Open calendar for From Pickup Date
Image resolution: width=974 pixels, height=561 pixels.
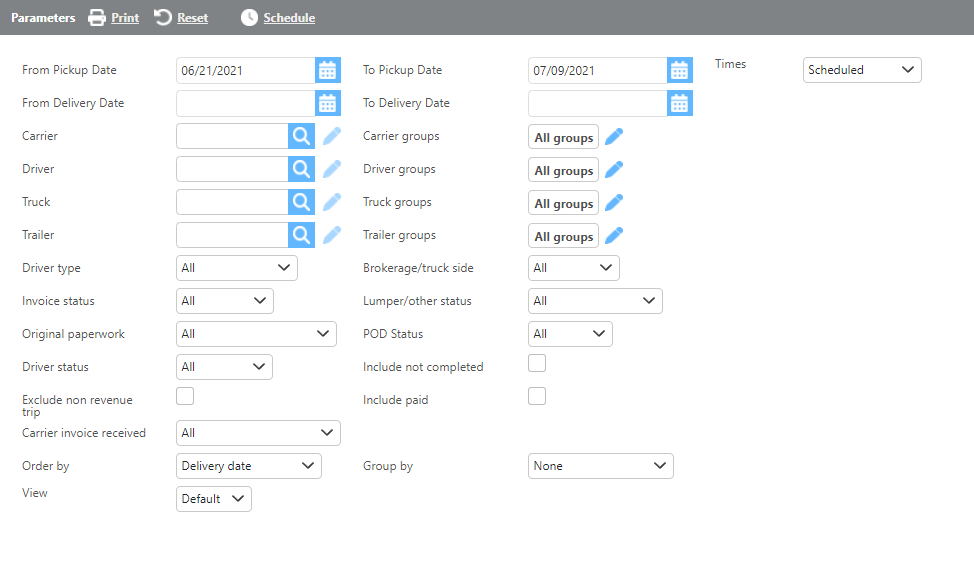pyautogui.click(x=328, y=70)
